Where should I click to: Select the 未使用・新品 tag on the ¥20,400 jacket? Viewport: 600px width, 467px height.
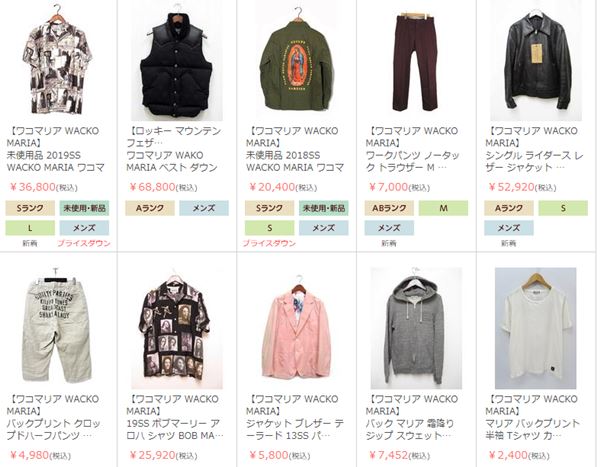(x=324, y=208)
